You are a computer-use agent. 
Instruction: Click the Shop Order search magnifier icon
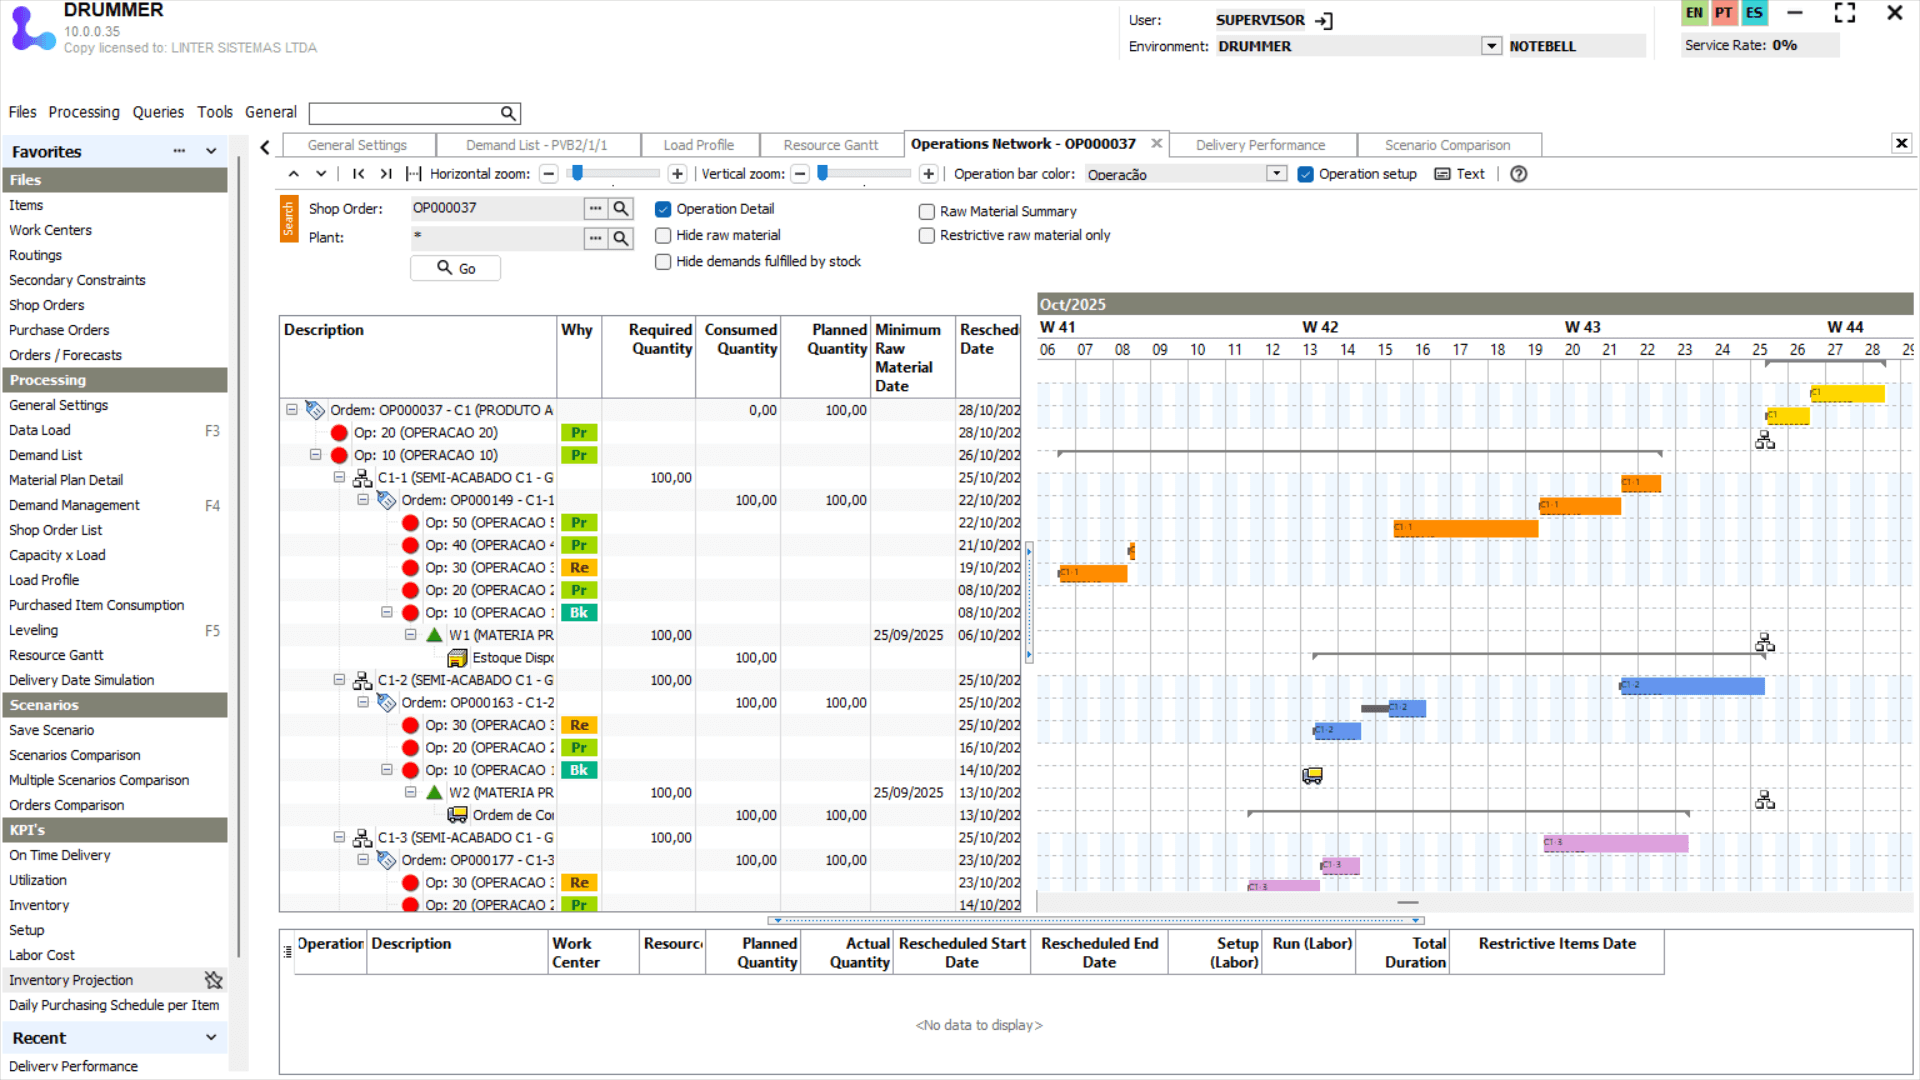[x=621, y=208]
